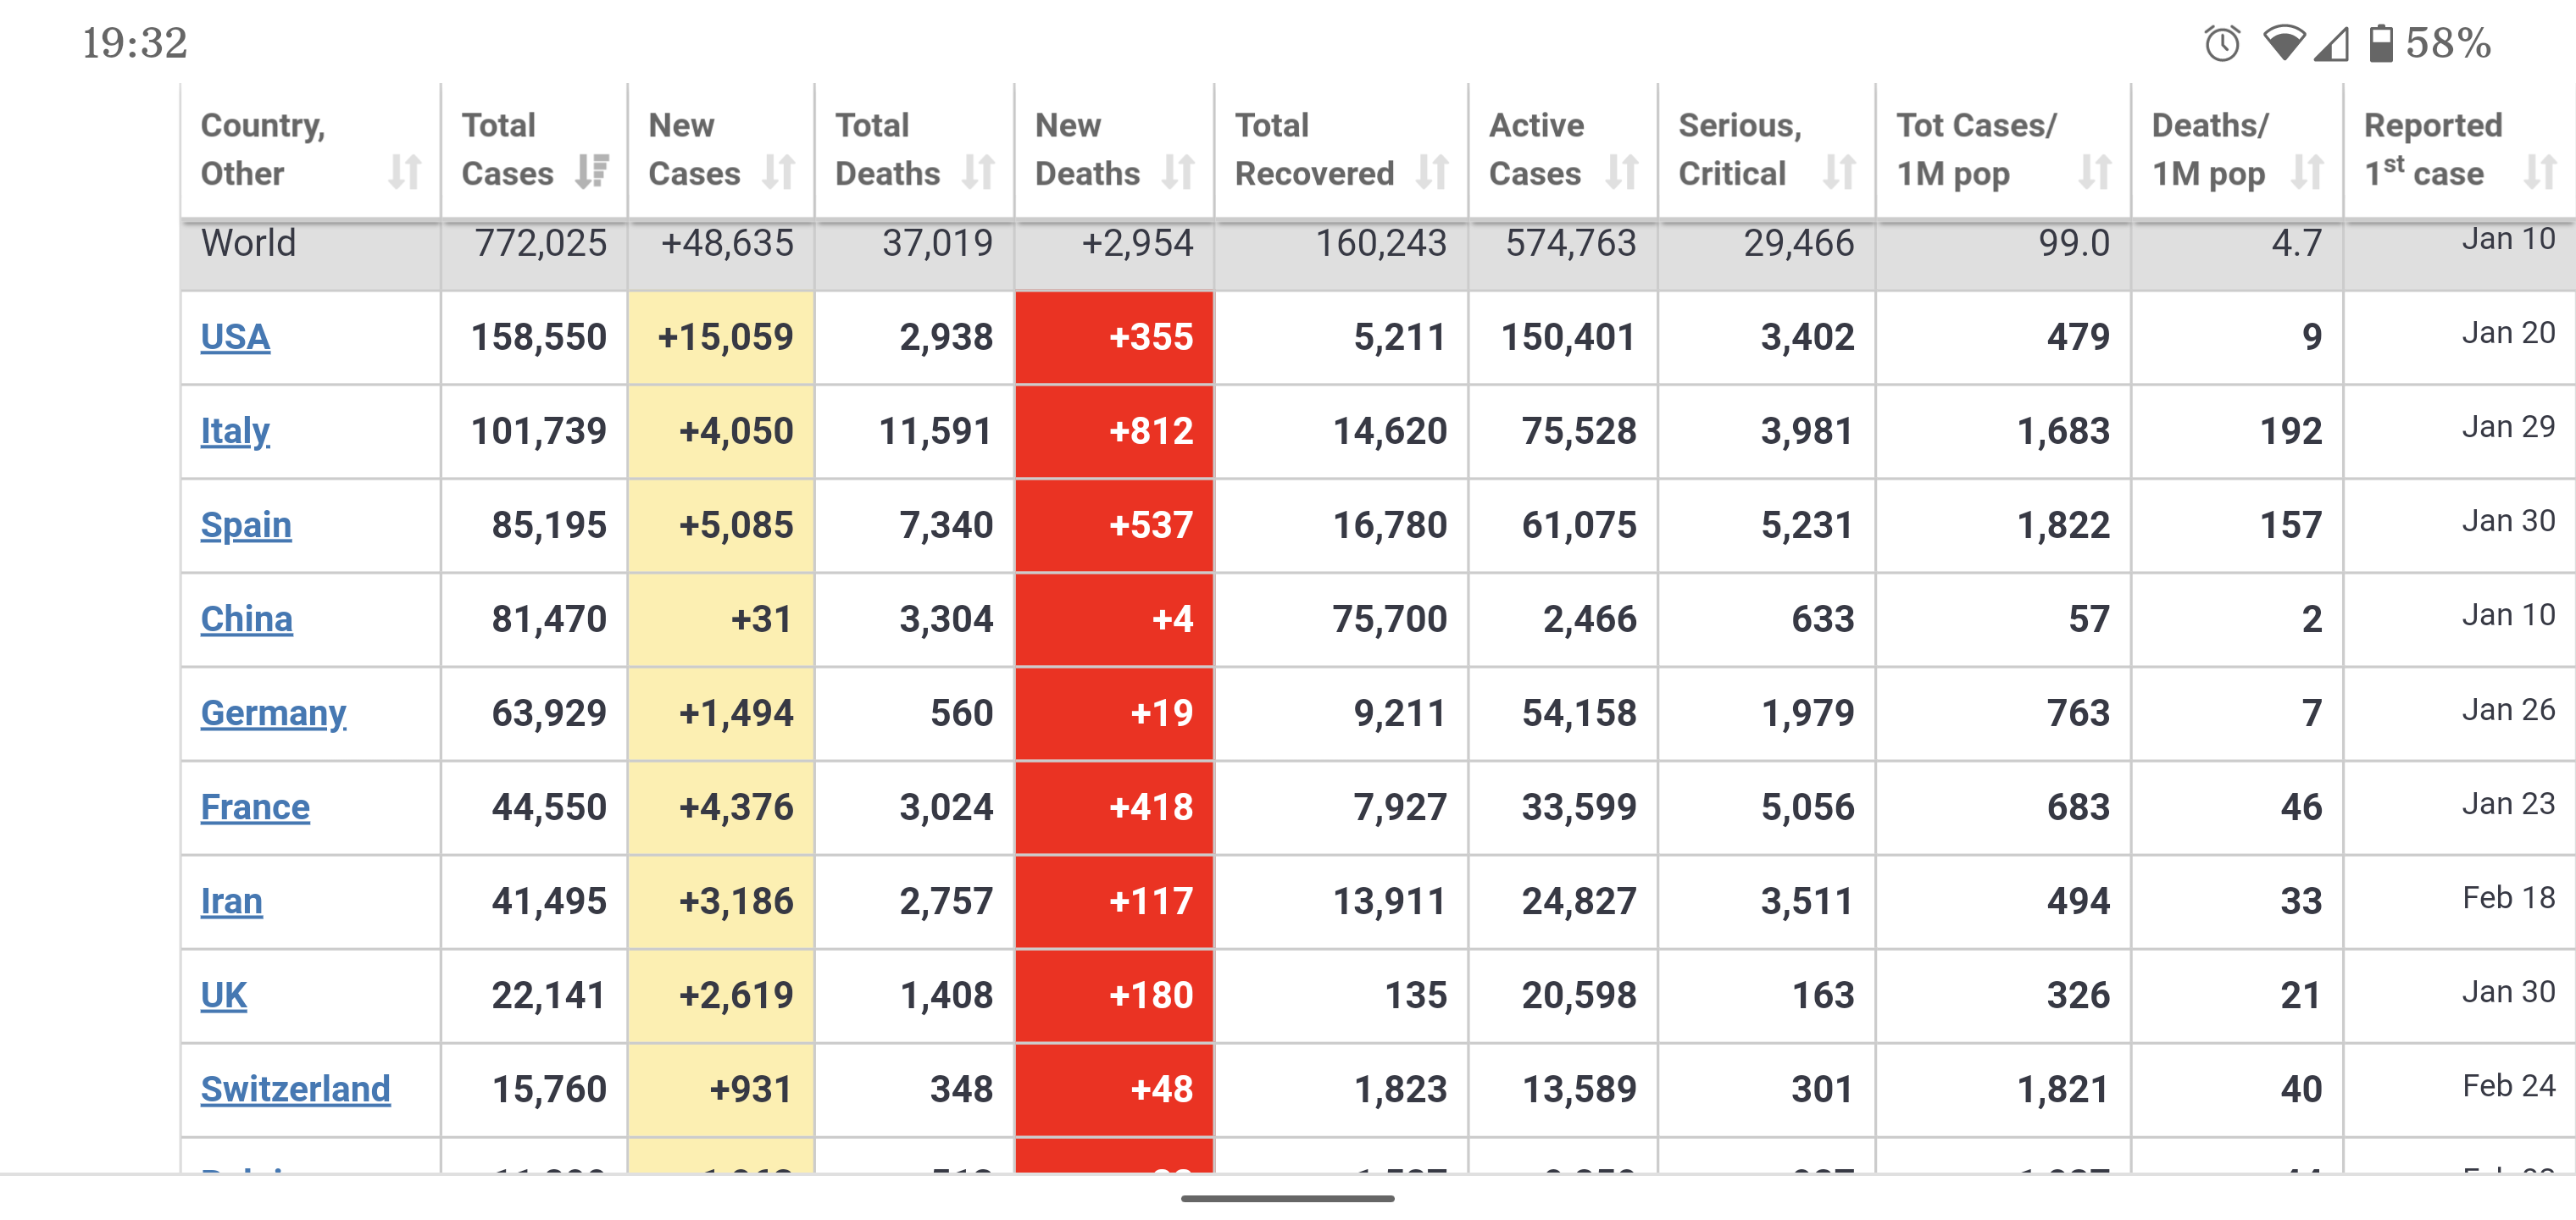The image size is (2576, 1220).
Task: Tap the bottom navigation gesture bar
Action: pyautogui.click(x=1287, y=1197)
